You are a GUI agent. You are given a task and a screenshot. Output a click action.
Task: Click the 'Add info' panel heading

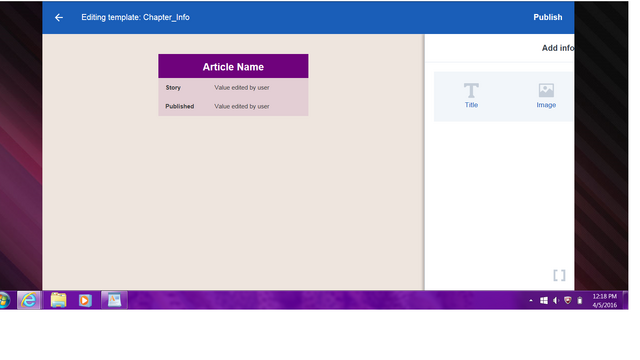(558, 48)
